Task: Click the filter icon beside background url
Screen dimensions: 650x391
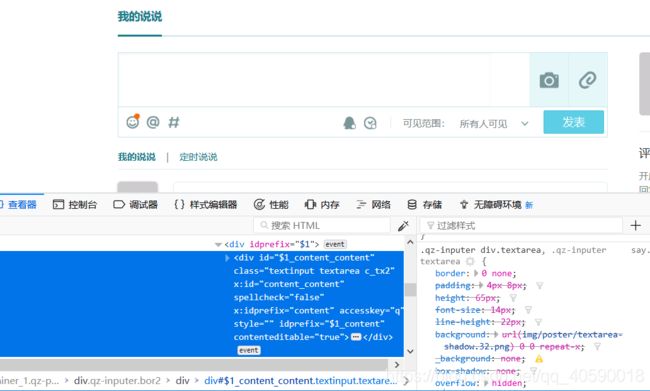Action: click(597, 347)
